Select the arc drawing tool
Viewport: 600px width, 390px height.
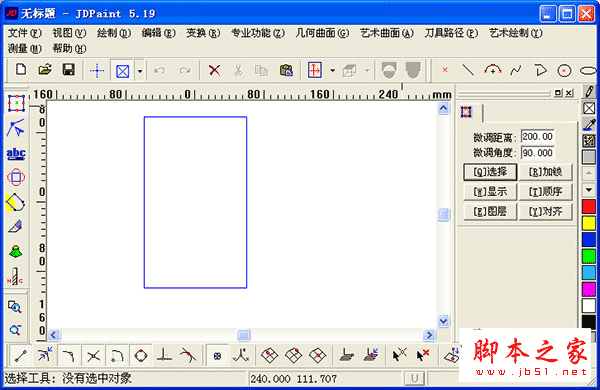click(492, 70)
